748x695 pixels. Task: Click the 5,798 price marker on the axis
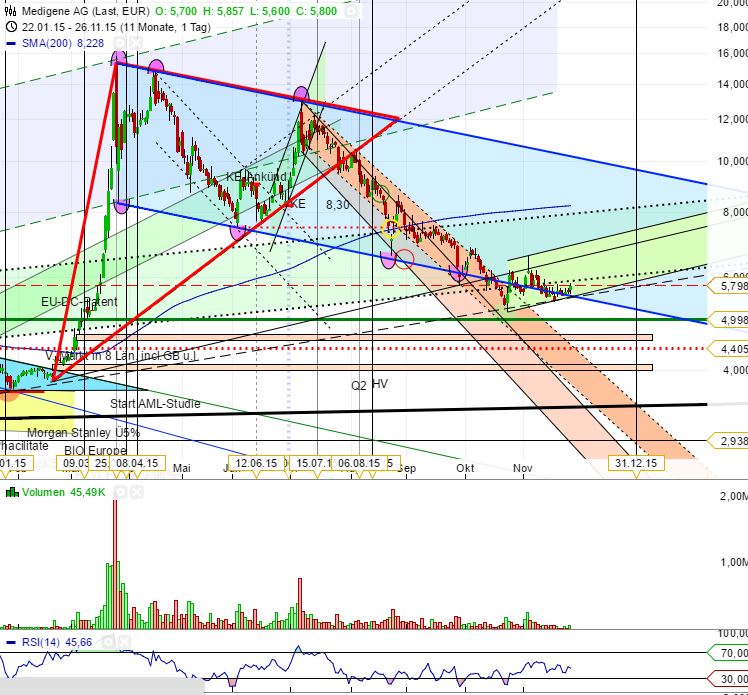tap(728, 286)
